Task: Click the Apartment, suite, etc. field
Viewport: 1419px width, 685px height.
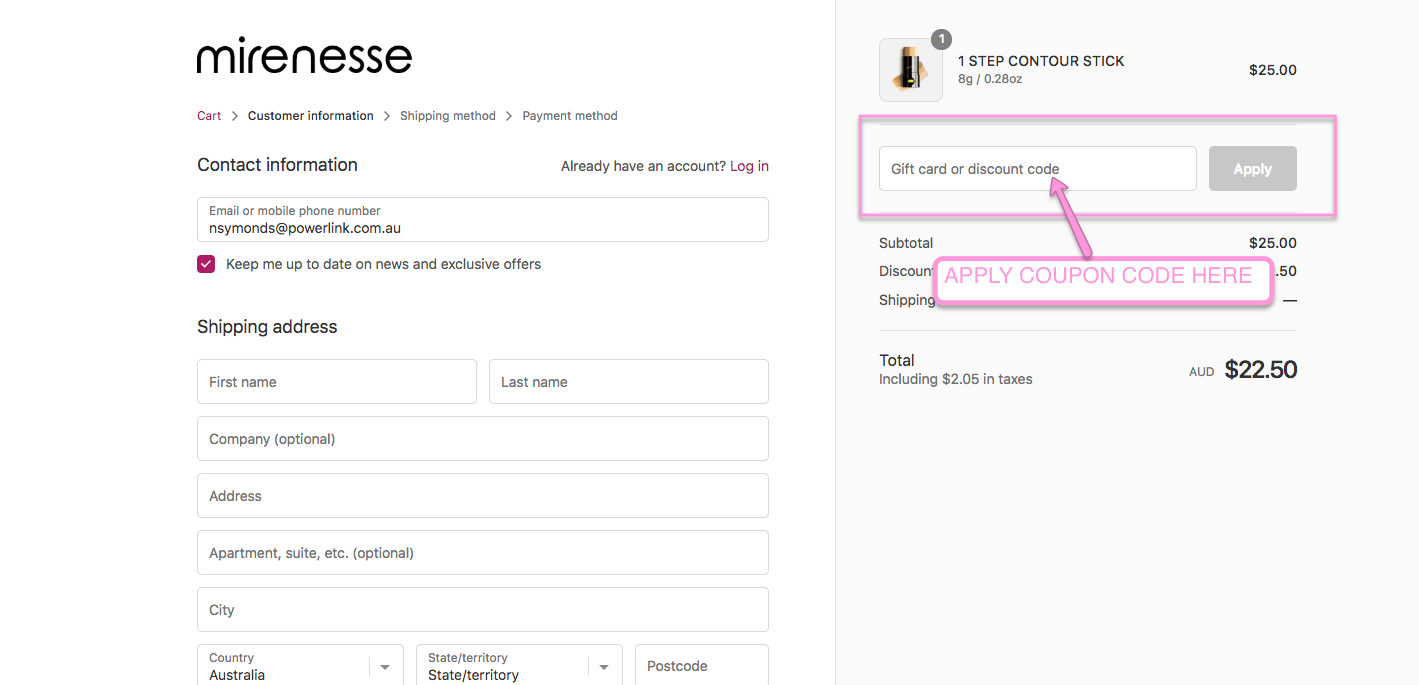Action: click(483, 553)
